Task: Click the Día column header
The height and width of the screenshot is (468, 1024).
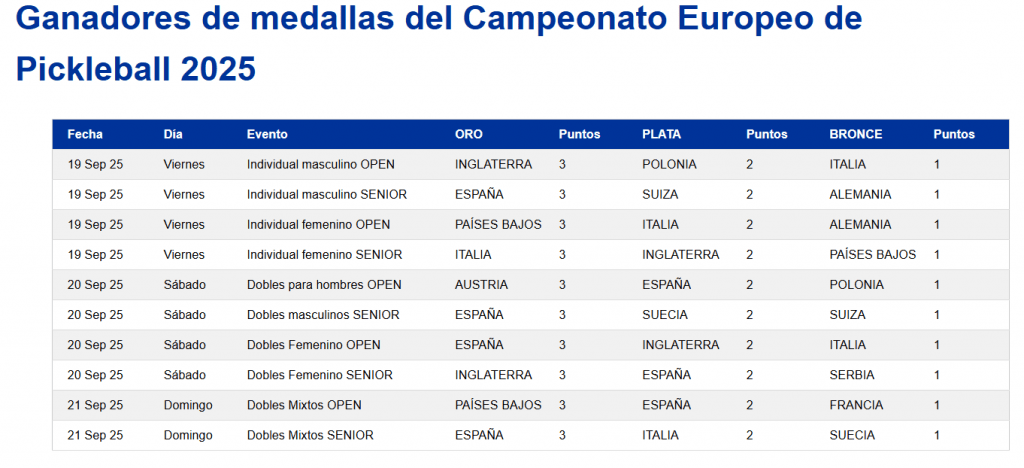Action: [x=173, y=134]
